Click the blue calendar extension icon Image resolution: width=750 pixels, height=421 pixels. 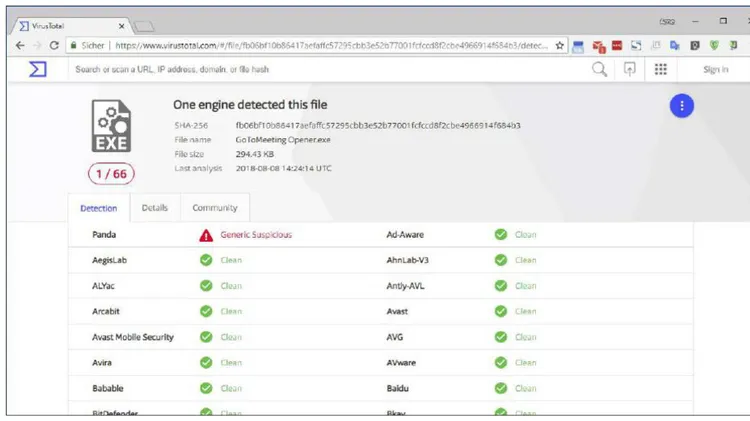[578, 46]
